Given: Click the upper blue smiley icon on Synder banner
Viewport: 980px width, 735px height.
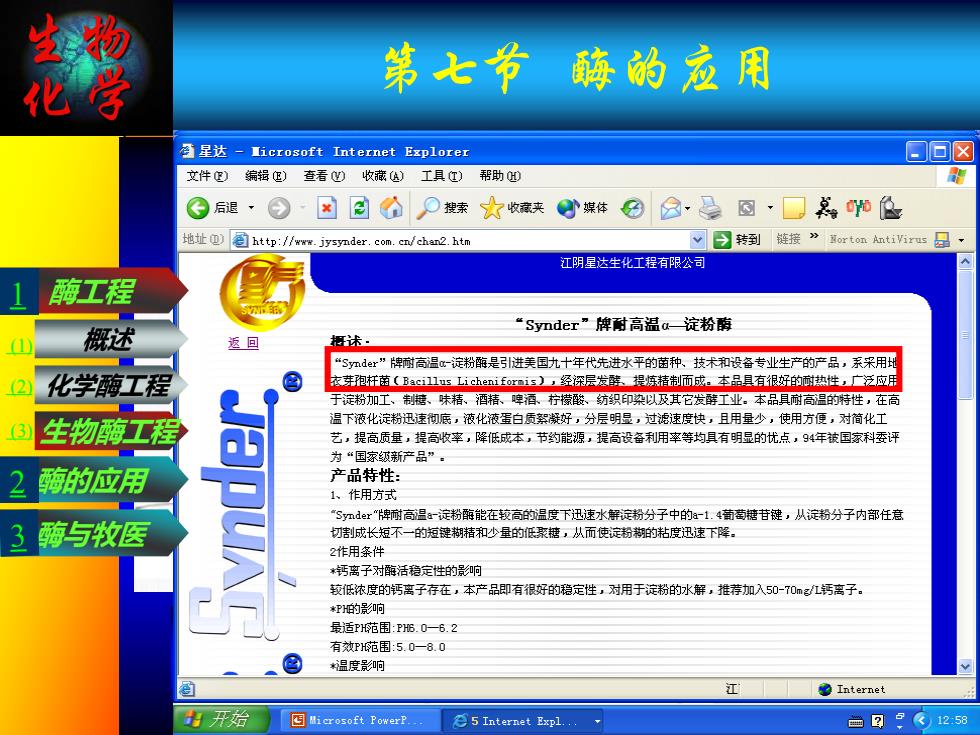Looking at the screenshot, I should (292, 381).
